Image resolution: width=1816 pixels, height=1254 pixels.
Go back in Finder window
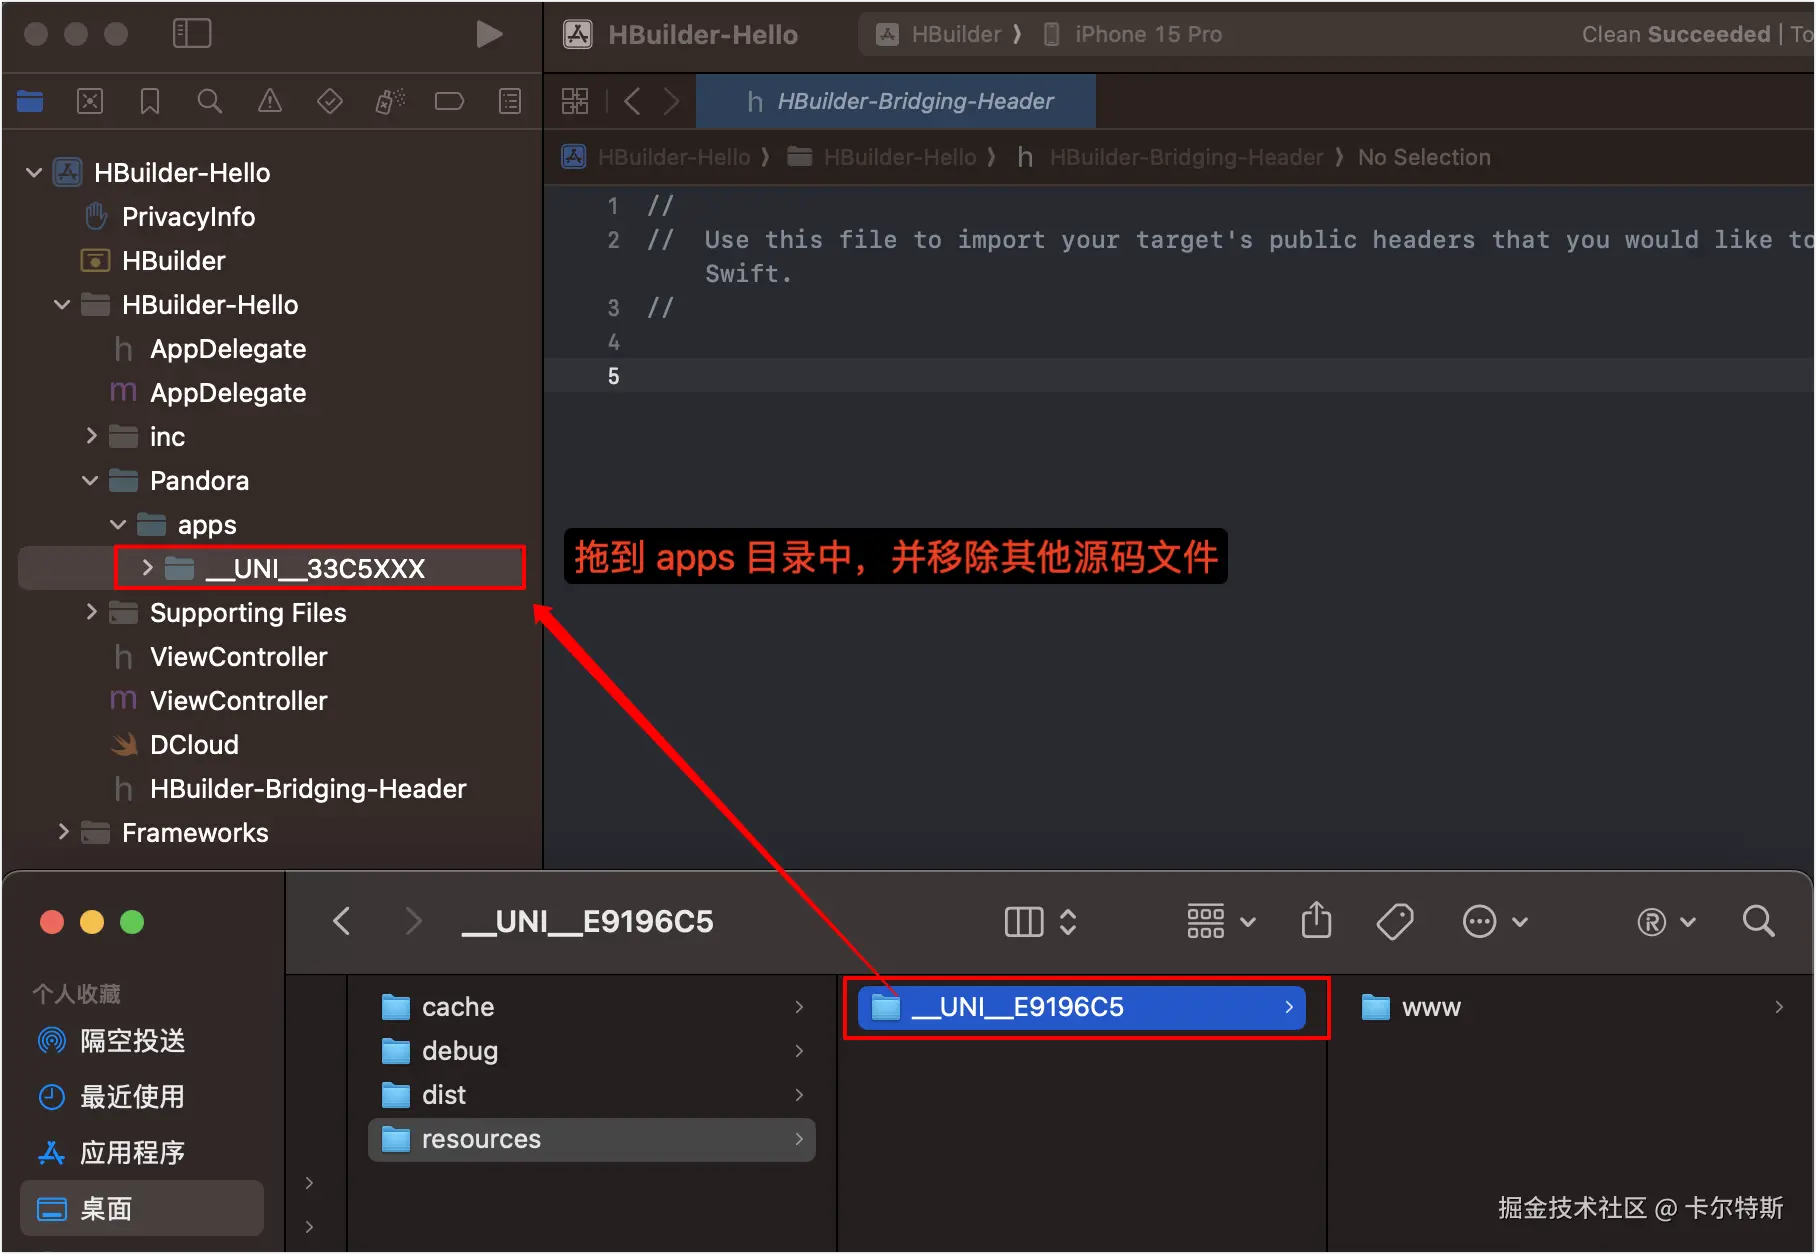pyautogui.click(x=341, y=921)
